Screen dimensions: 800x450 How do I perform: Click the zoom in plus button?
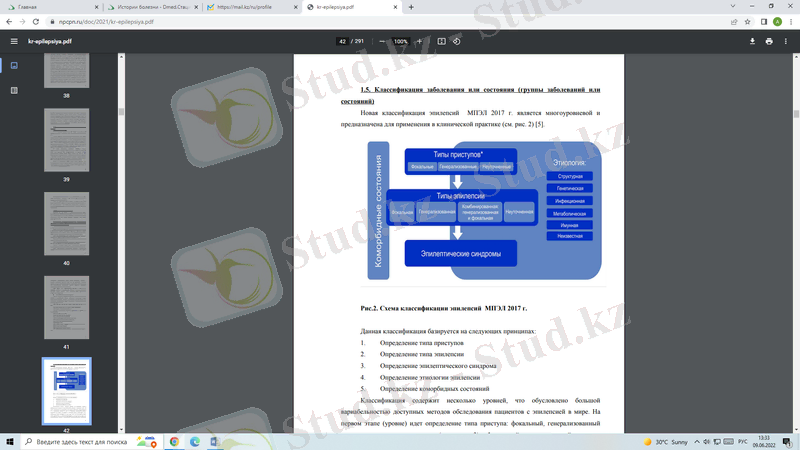tap(419, 41)
